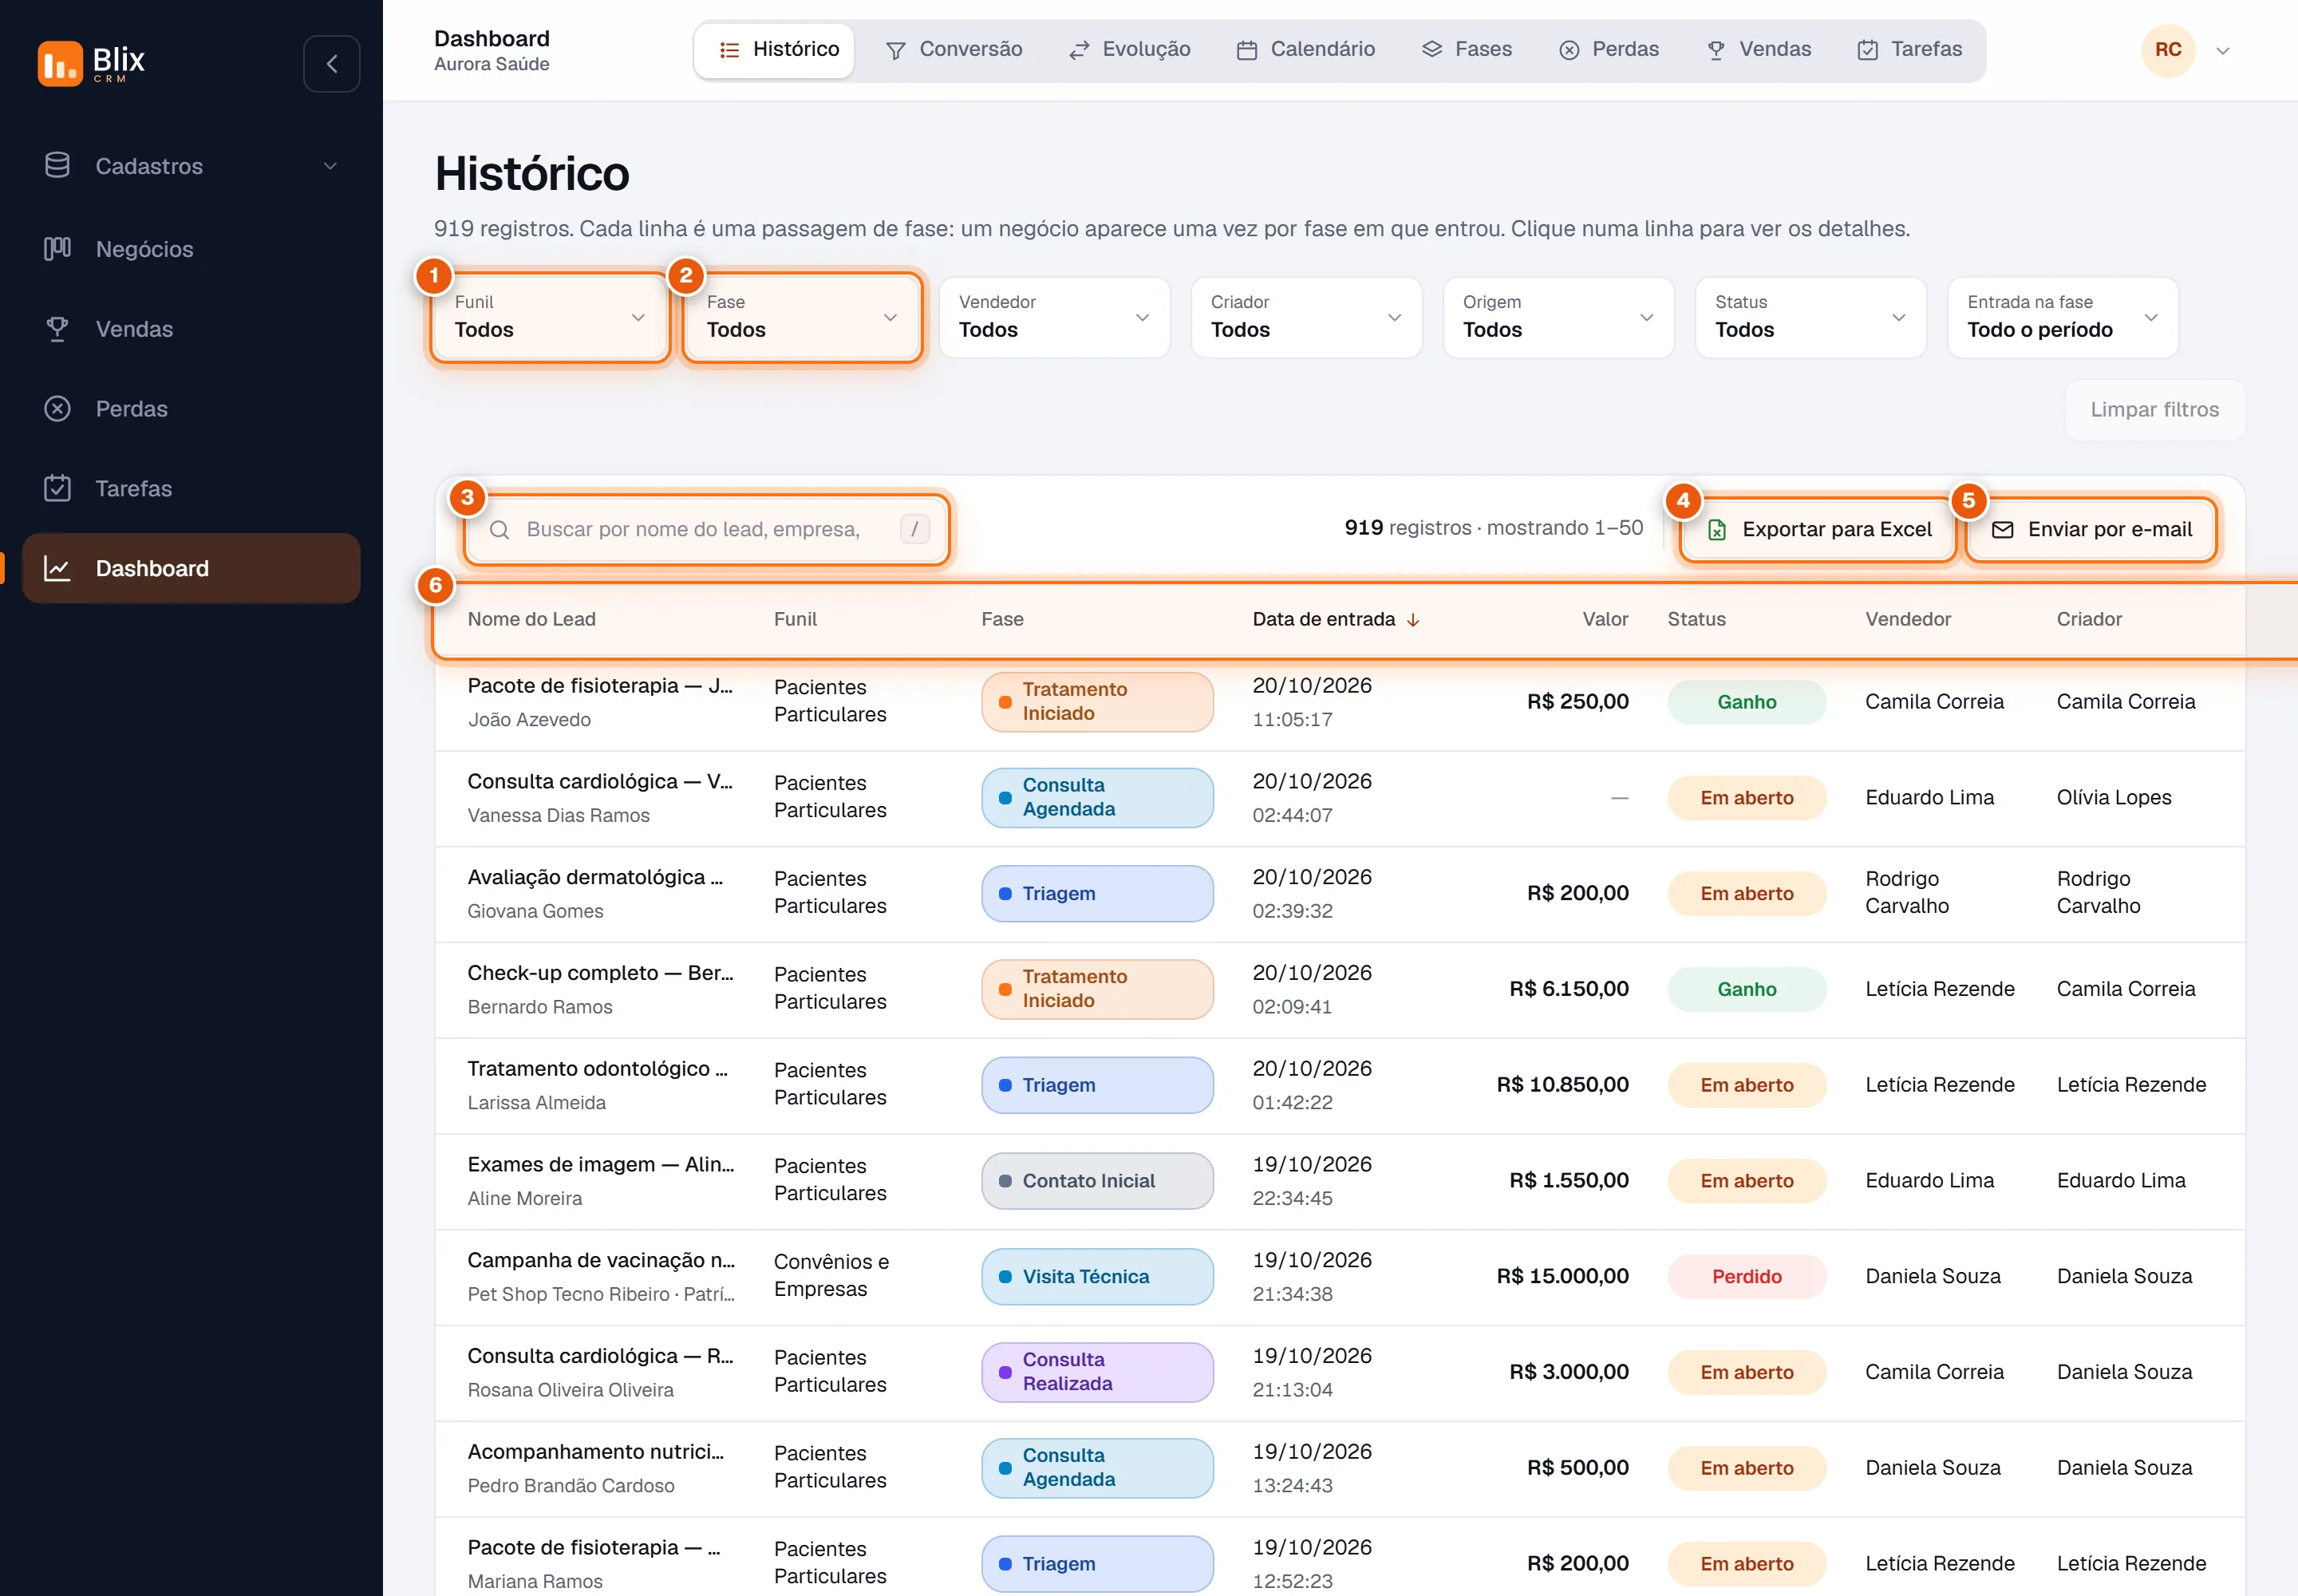Click the Tarefas calendar-check icon in sidebar
The image size is (2298, 1596).
(57, 488)
